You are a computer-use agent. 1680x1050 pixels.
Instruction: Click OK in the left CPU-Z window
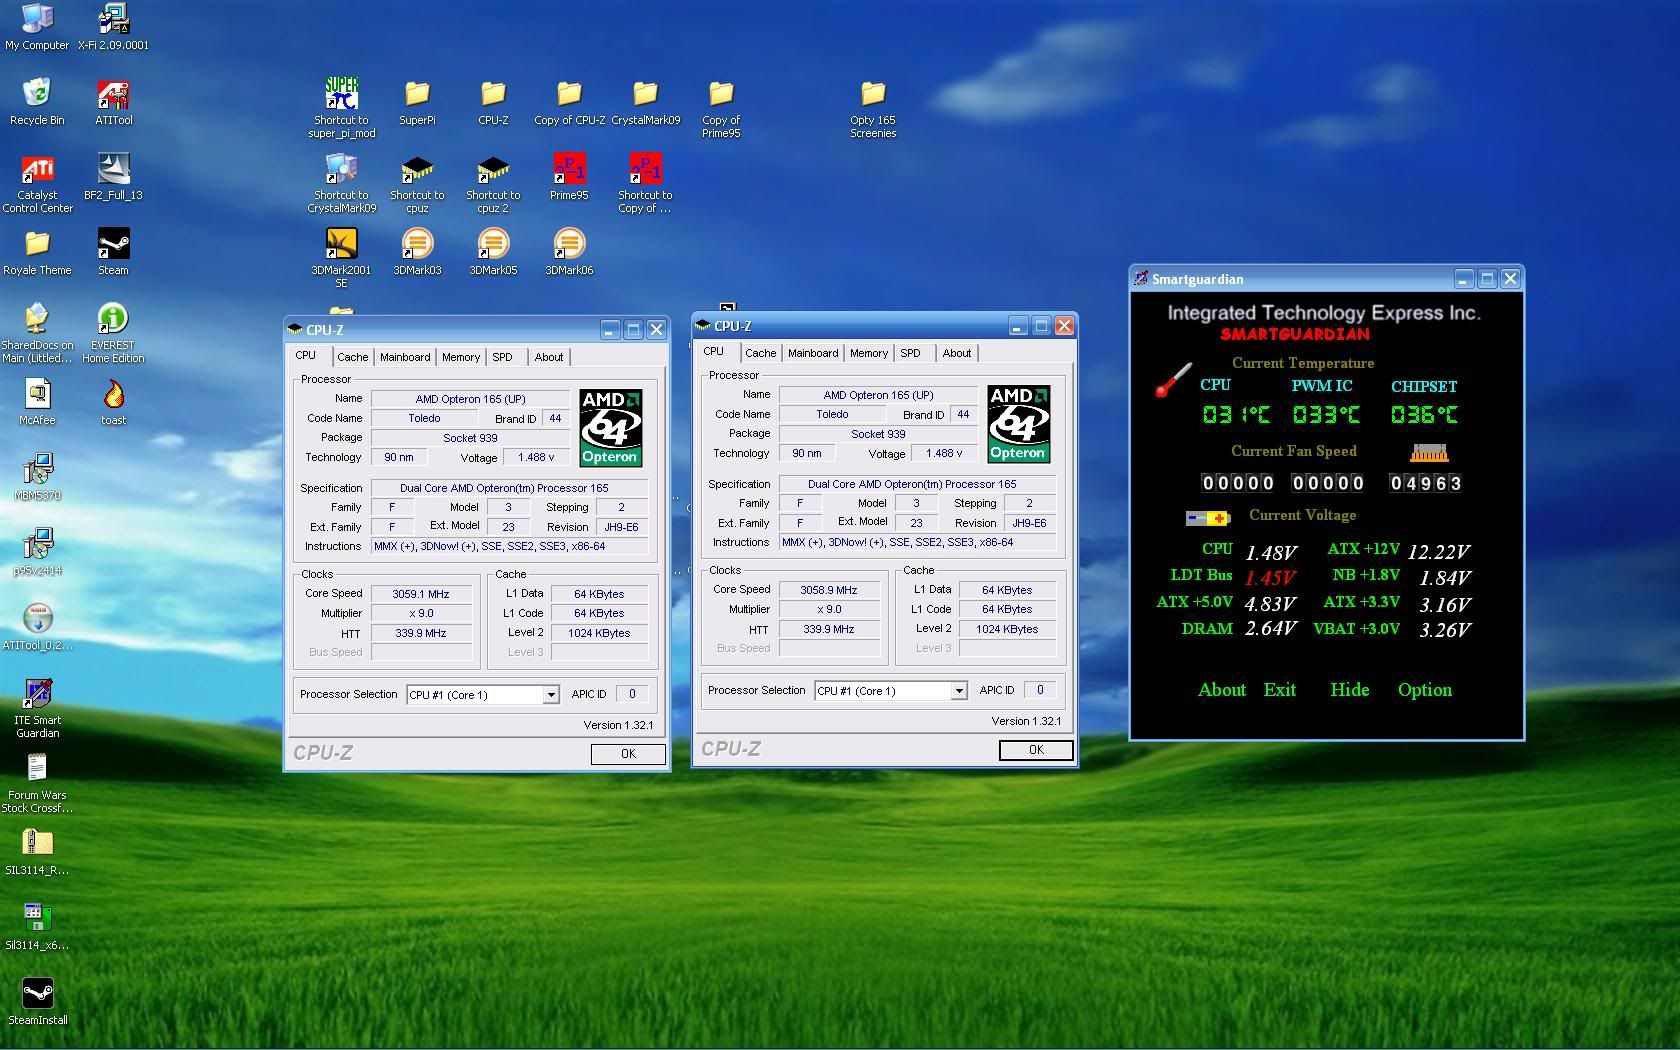click(x=628, y=754)
